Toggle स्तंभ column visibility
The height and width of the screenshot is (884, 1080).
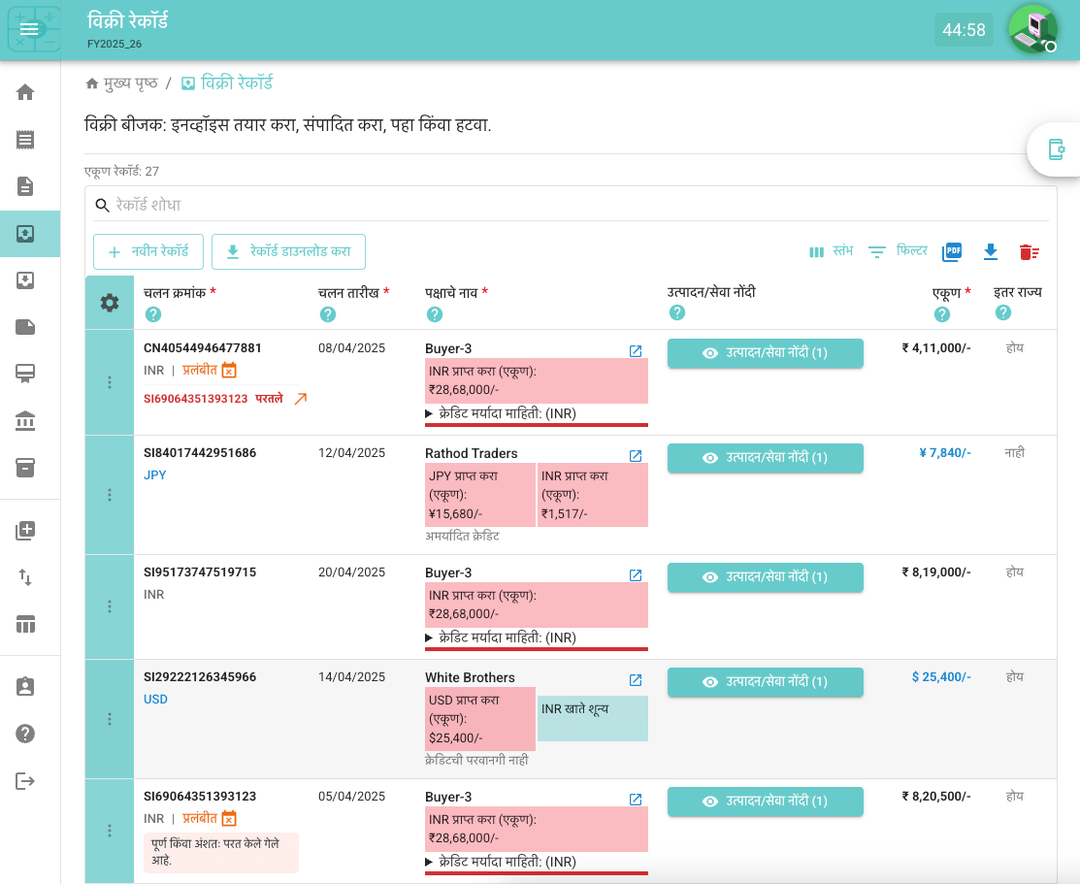pyautogui.click(x=830, y=252)
